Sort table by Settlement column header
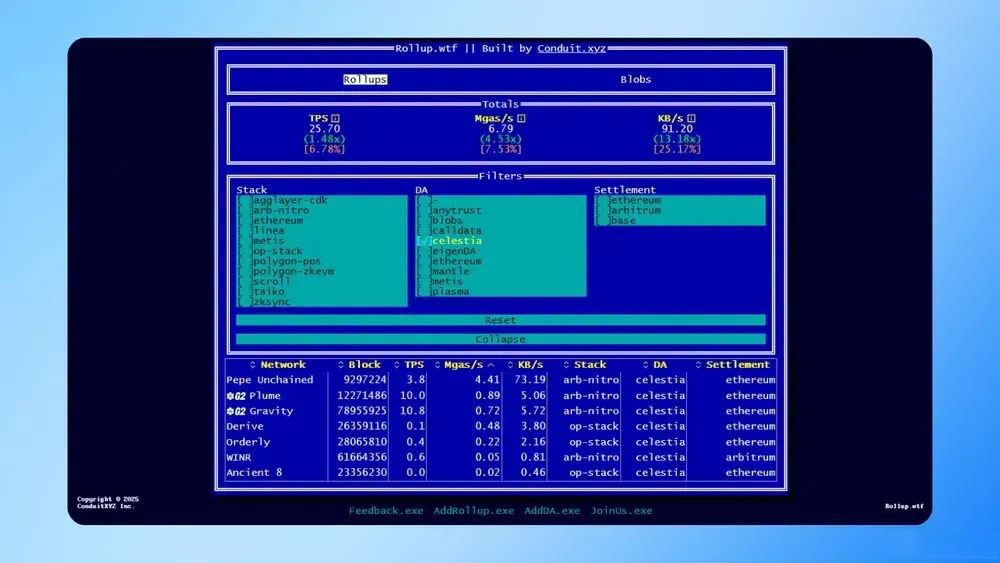The width and height of the screenshot is (1000, 563). [737, 365]
